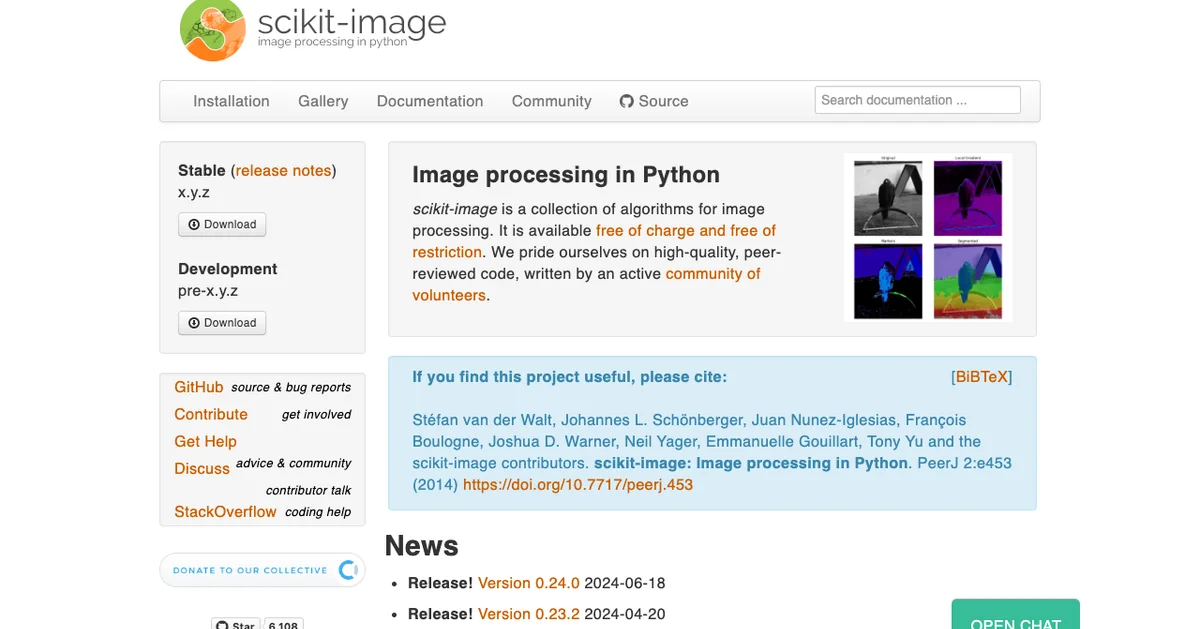Click the 2024-06-18 release date
This screenshot has height=629, width=1200.
[x=625, y=583]
